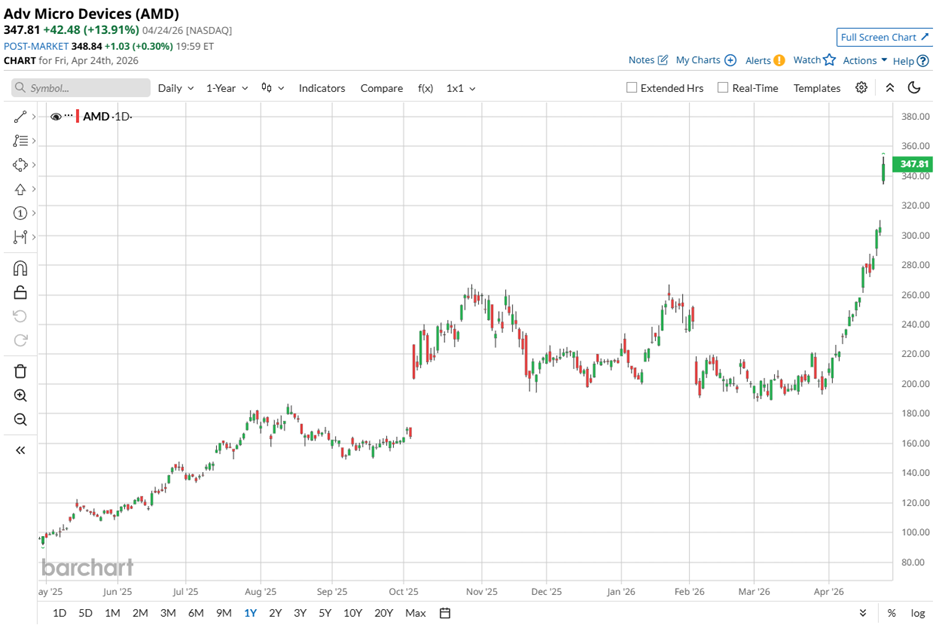The width and height of the screenshot is (936, 631).
Task: Switch to the 6M time range
Action: 196,613
